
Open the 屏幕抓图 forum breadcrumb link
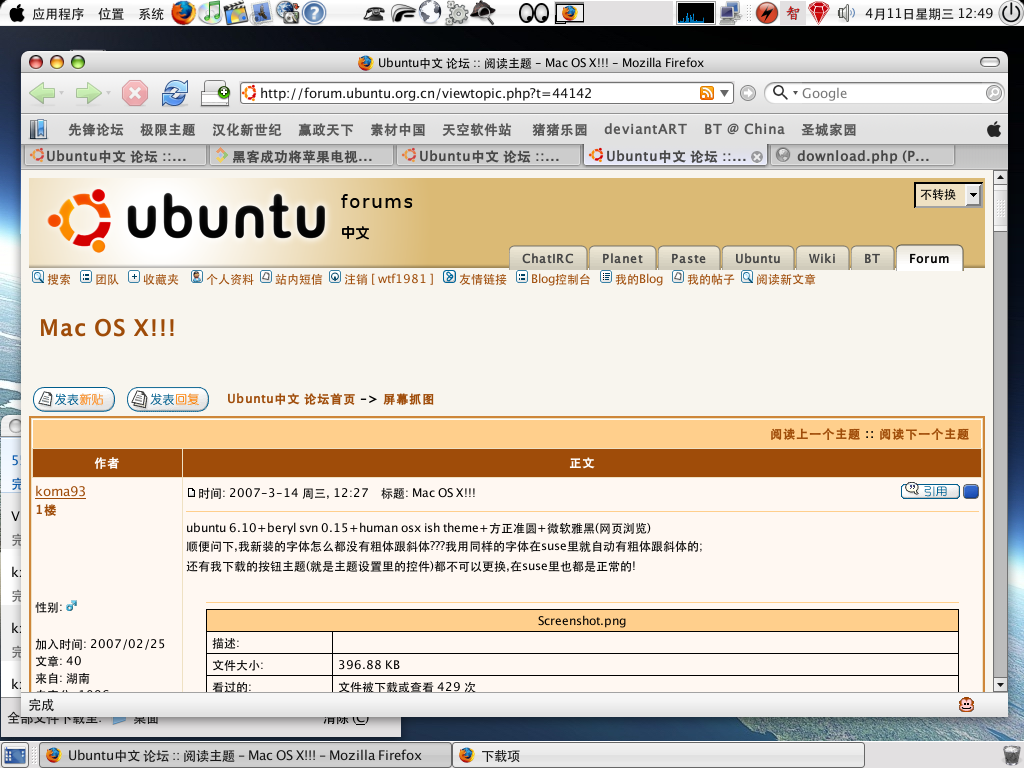[x=408, y=399]
